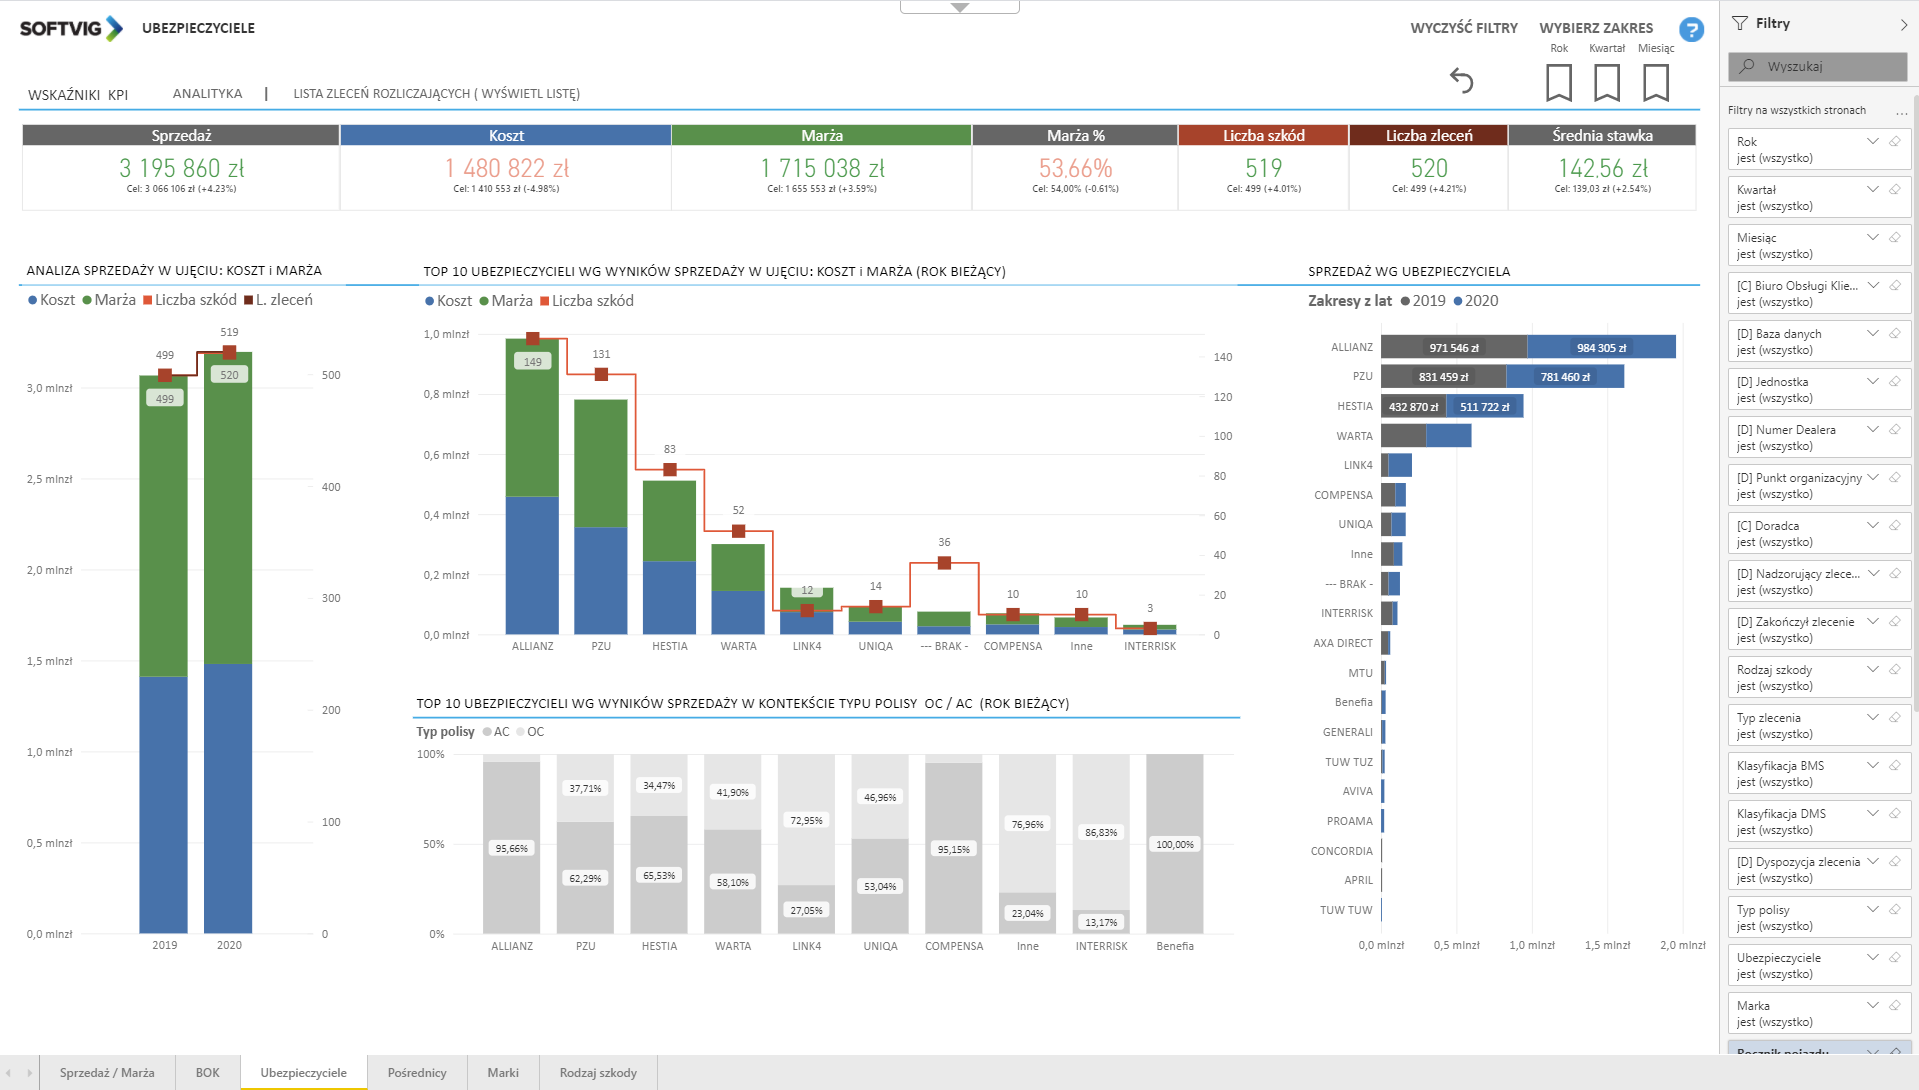
Task: Select the Miesiąc bookmark icon
Action: (1655, 82)
